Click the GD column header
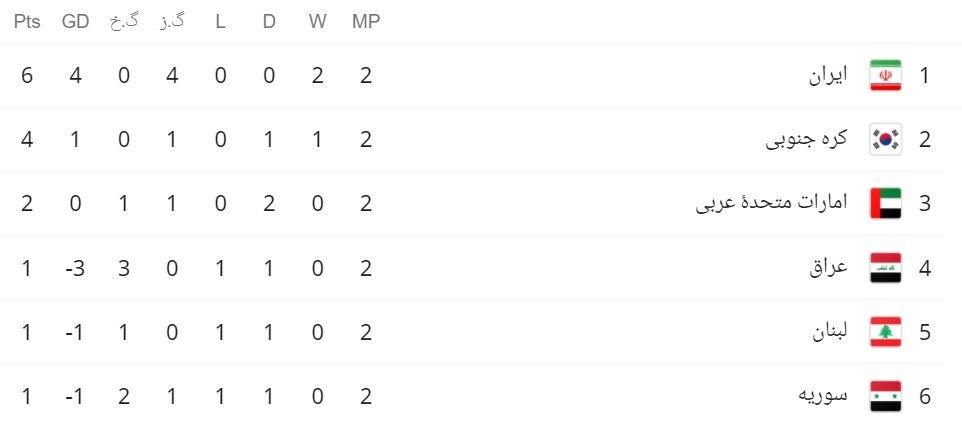Screen dimensions: 962x436 pyautogui.click(x=75, y=21)
